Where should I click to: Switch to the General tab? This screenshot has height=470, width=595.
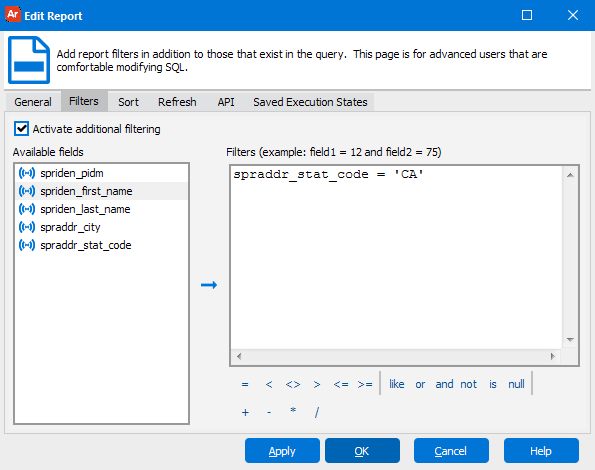pos(33,102)
